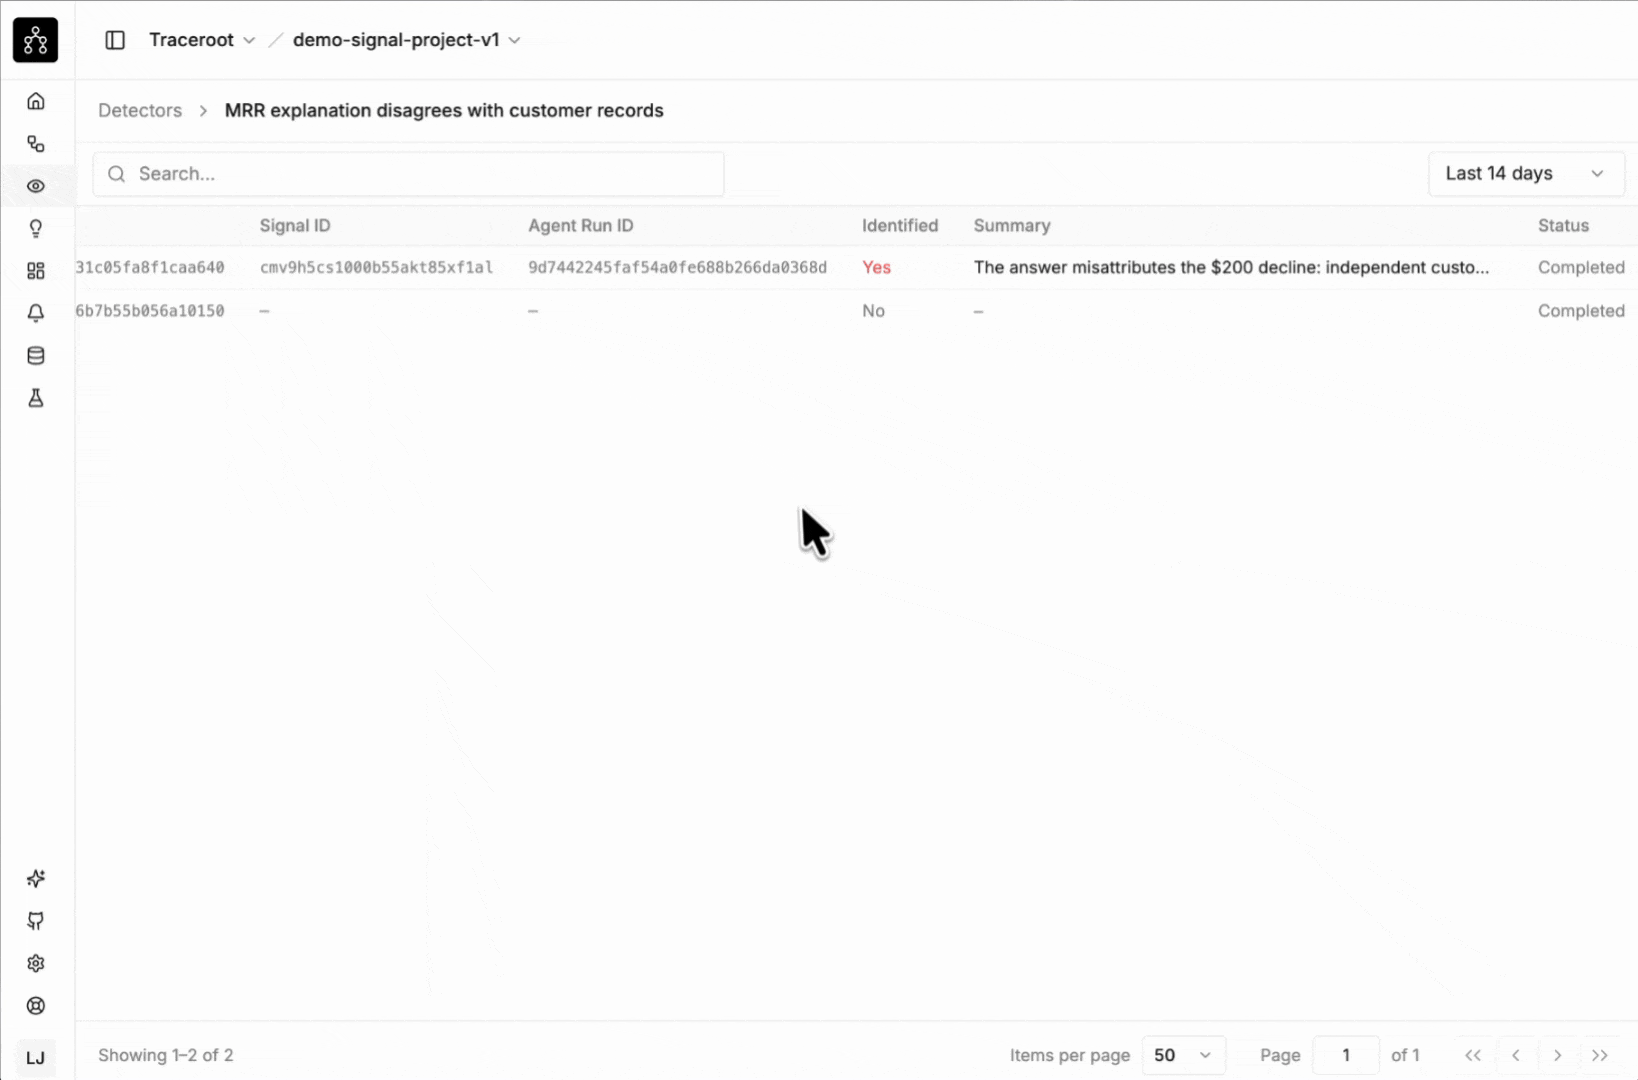Click the Status column header

coord(1563,226)
